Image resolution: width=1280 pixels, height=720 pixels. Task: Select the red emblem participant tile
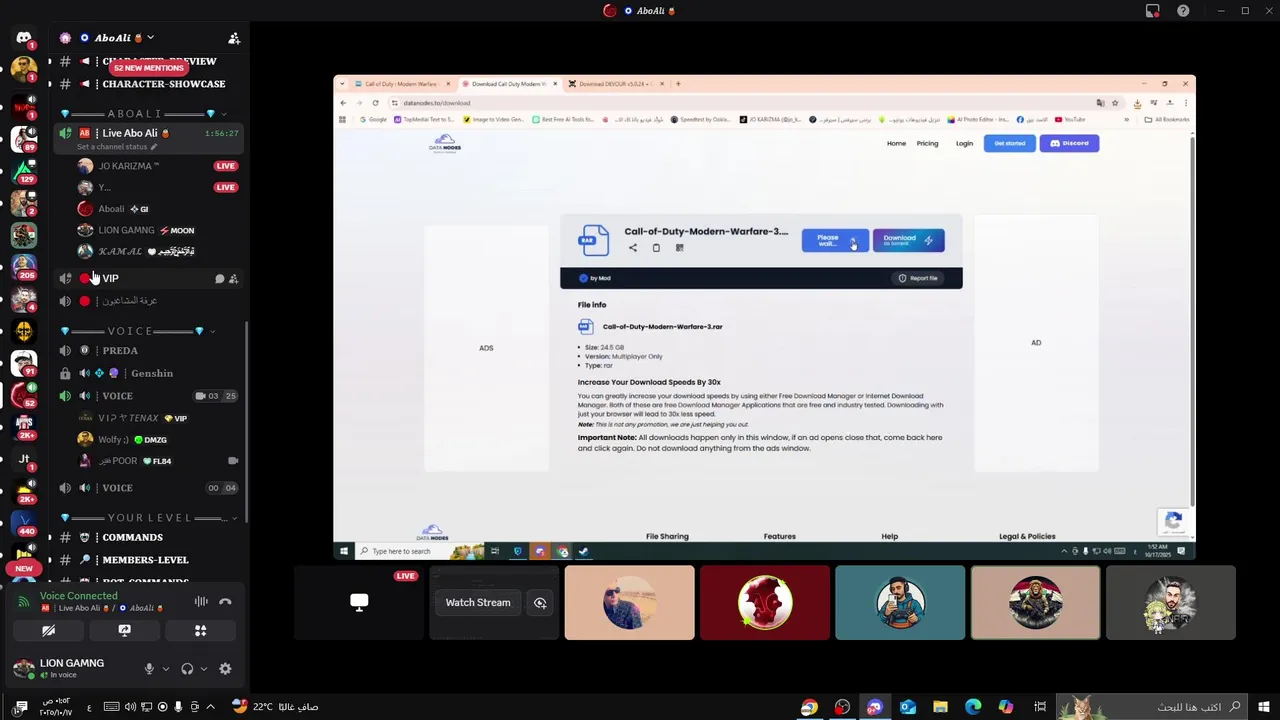click(765, 603)
